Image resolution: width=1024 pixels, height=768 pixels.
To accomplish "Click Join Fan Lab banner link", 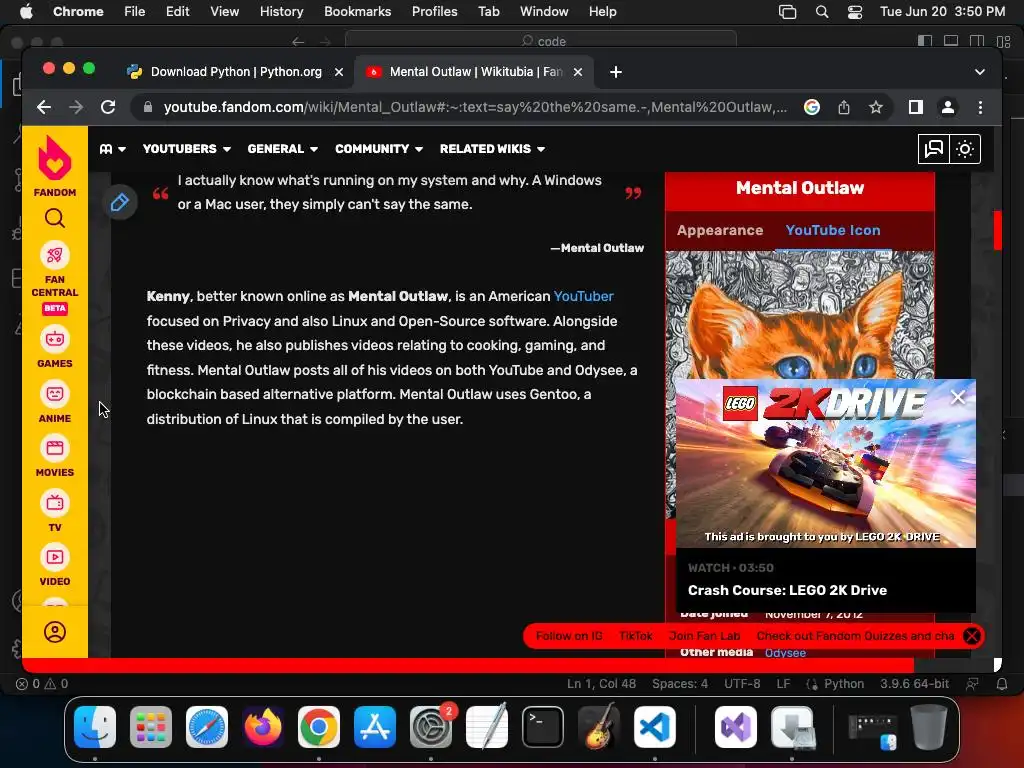I will pos(704,636).
